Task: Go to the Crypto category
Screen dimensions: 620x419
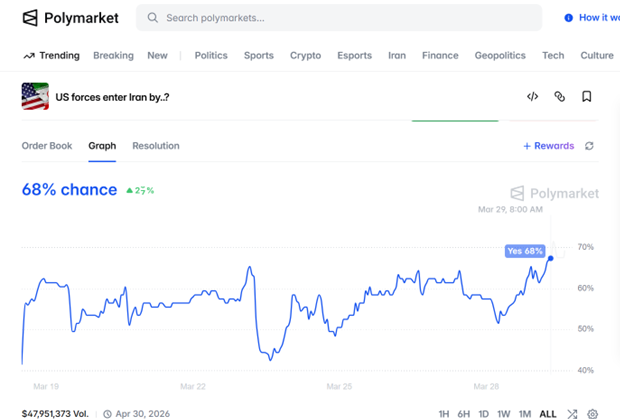Action: pos(305,56)
